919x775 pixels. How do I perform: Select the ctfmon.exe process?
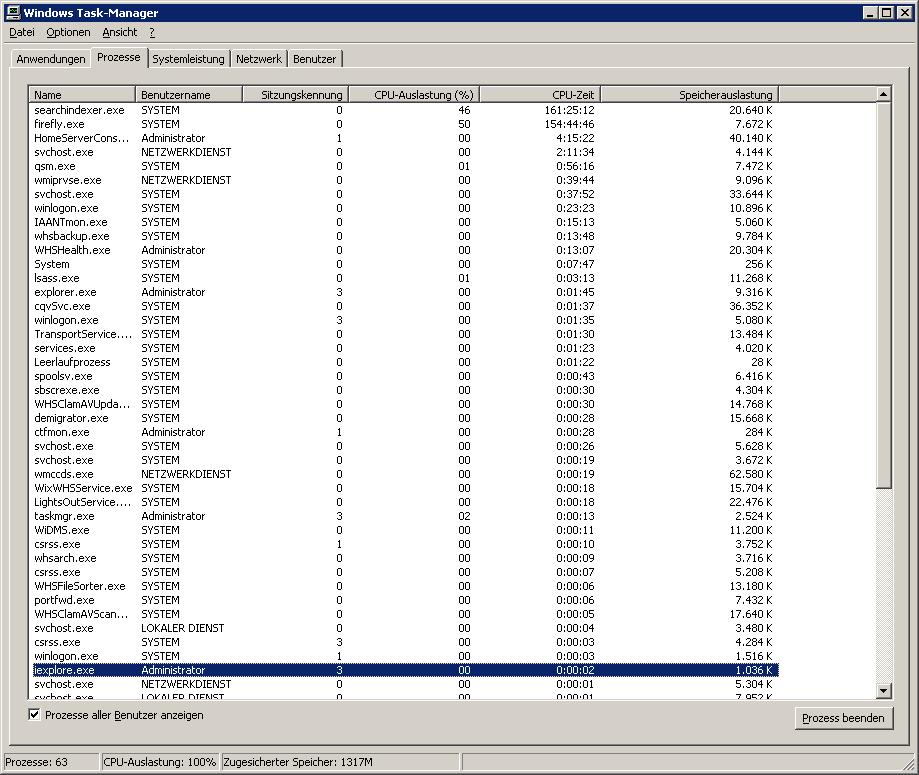[x=406, y=433]
